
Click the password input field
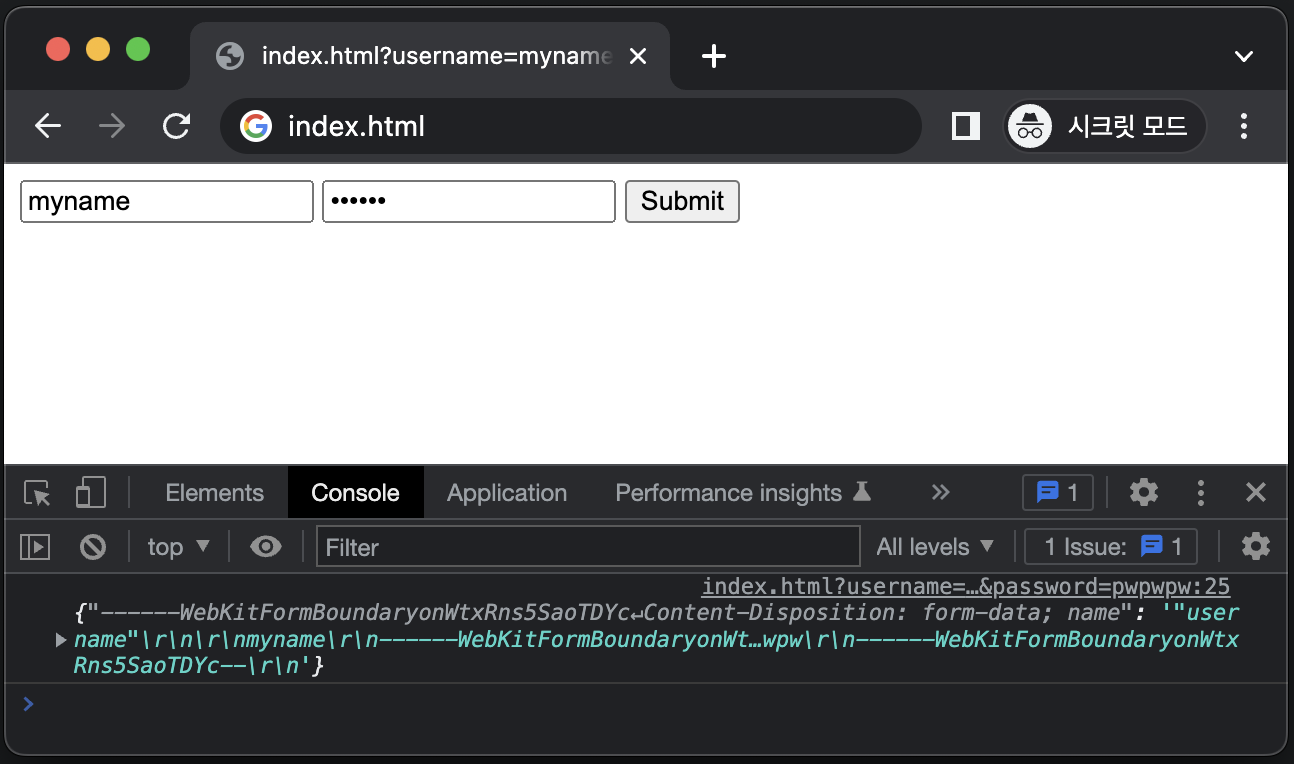pos(469,201)
